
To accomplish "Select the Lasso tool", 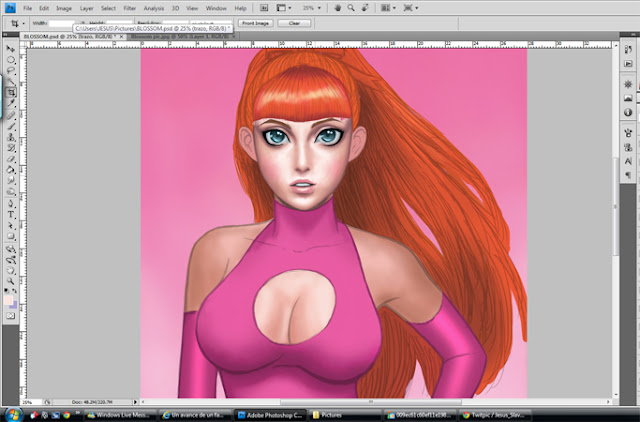I will [11, 71].
